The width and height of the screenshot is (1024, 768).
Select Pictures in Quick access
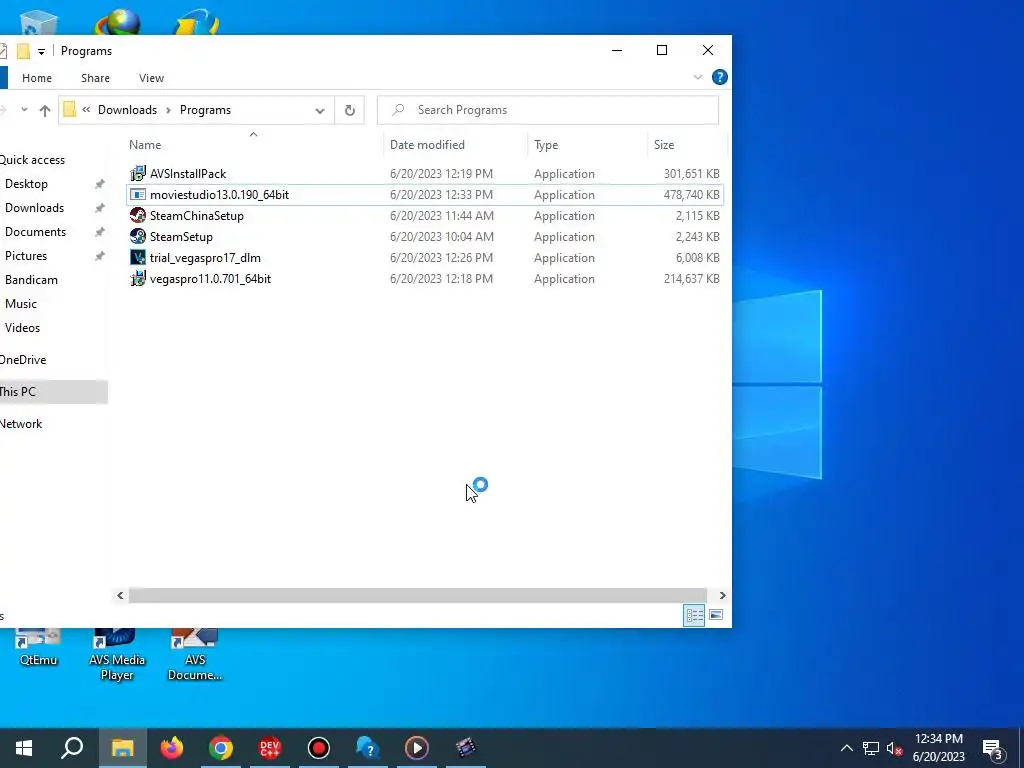pos(26,256)
